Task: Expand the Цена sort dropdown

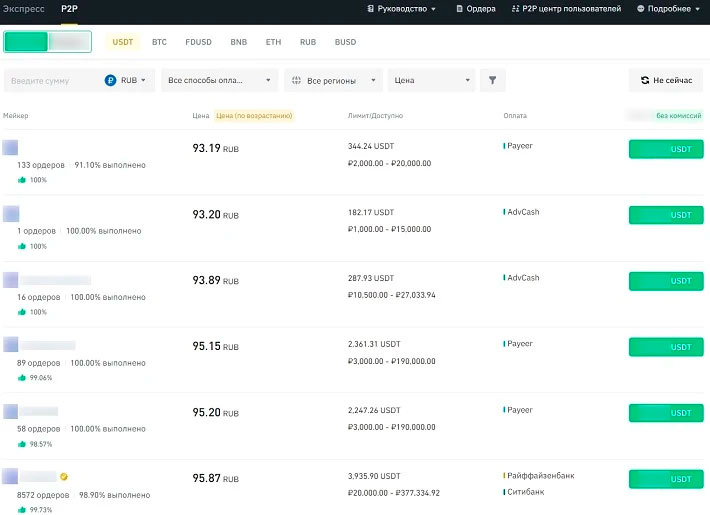Action: [432, 80]
